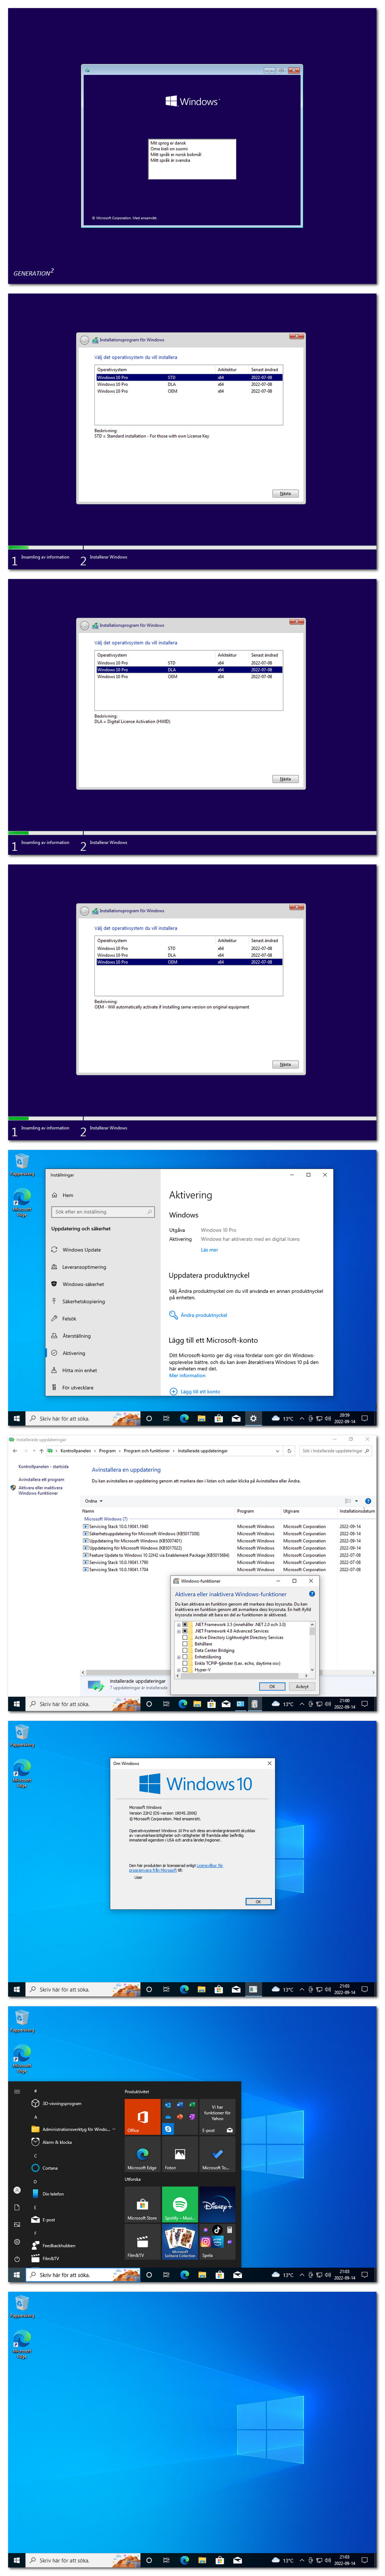Screen dimensions: 385x2576
Task: Click Nästa on the DLA Digital Licence screen
Action: (285, 779)
